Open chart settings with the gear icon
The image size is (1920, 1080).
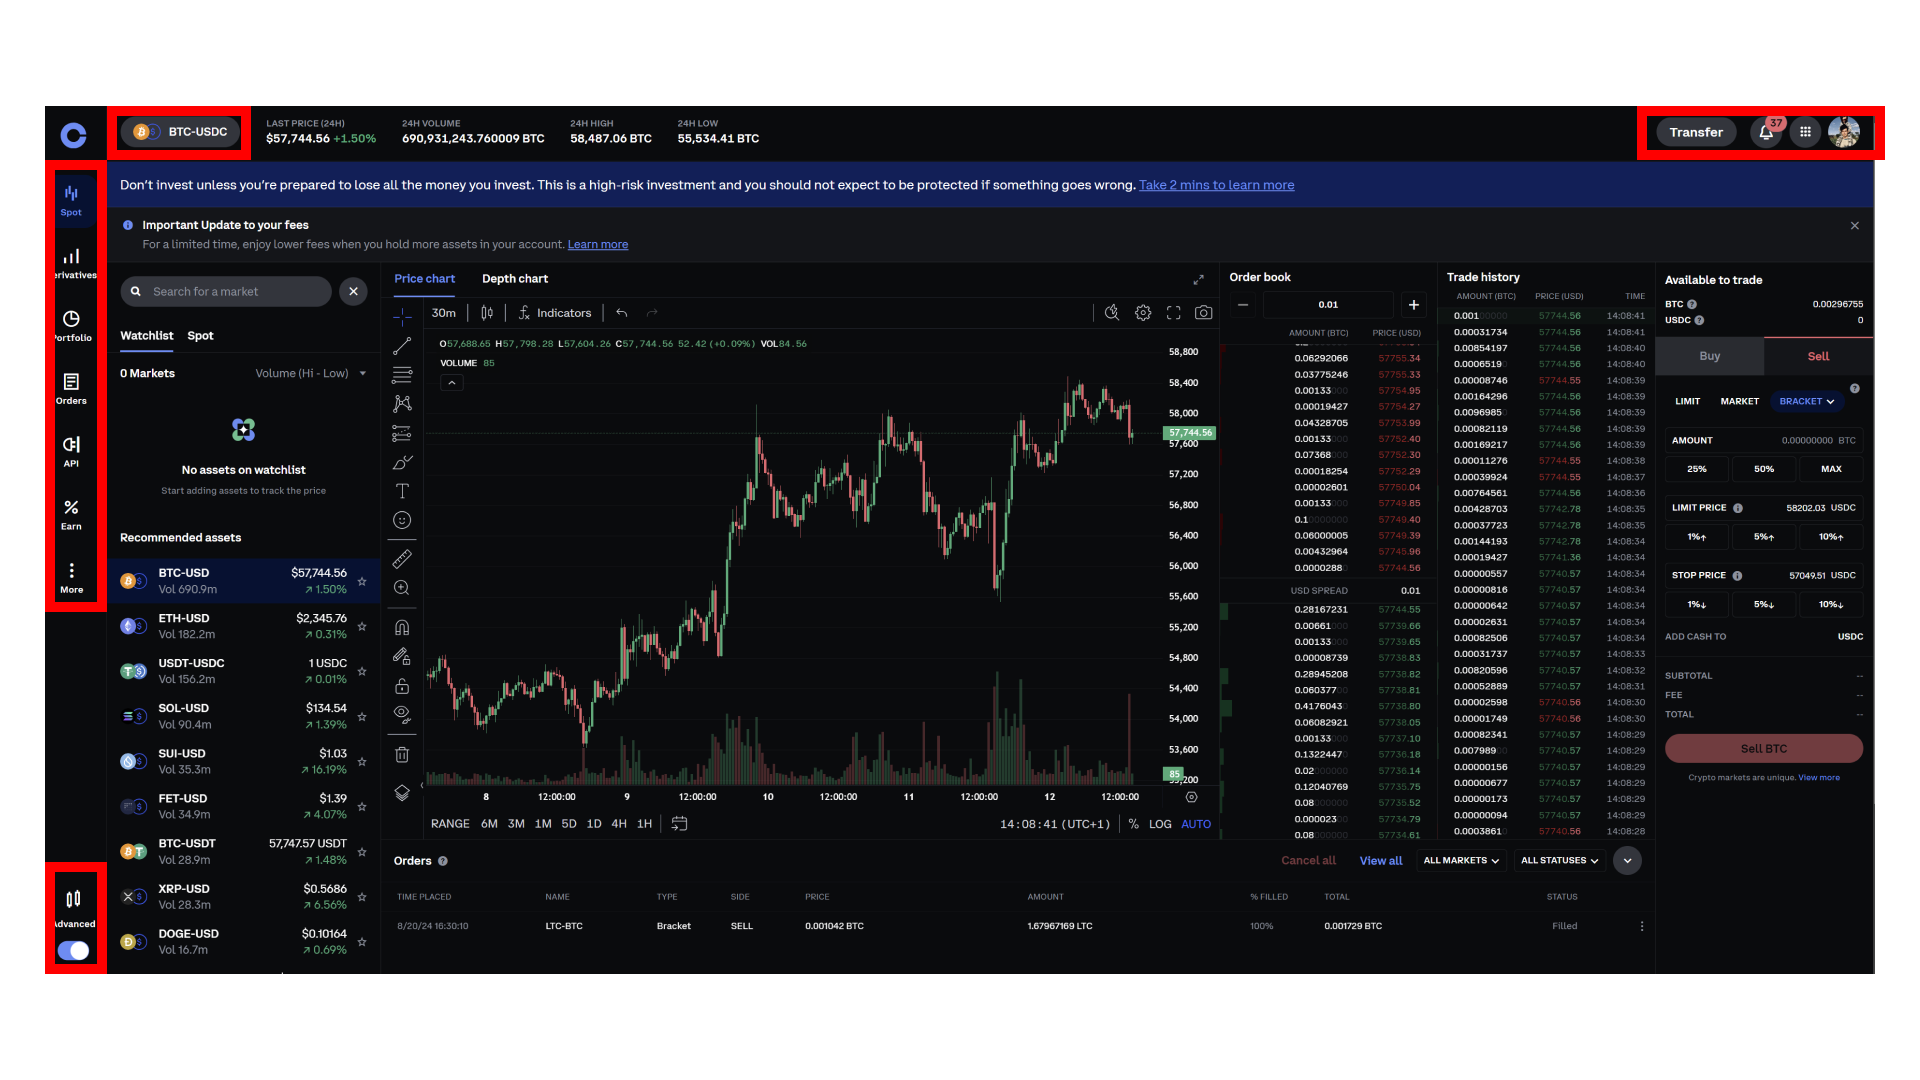point(1143,312)
